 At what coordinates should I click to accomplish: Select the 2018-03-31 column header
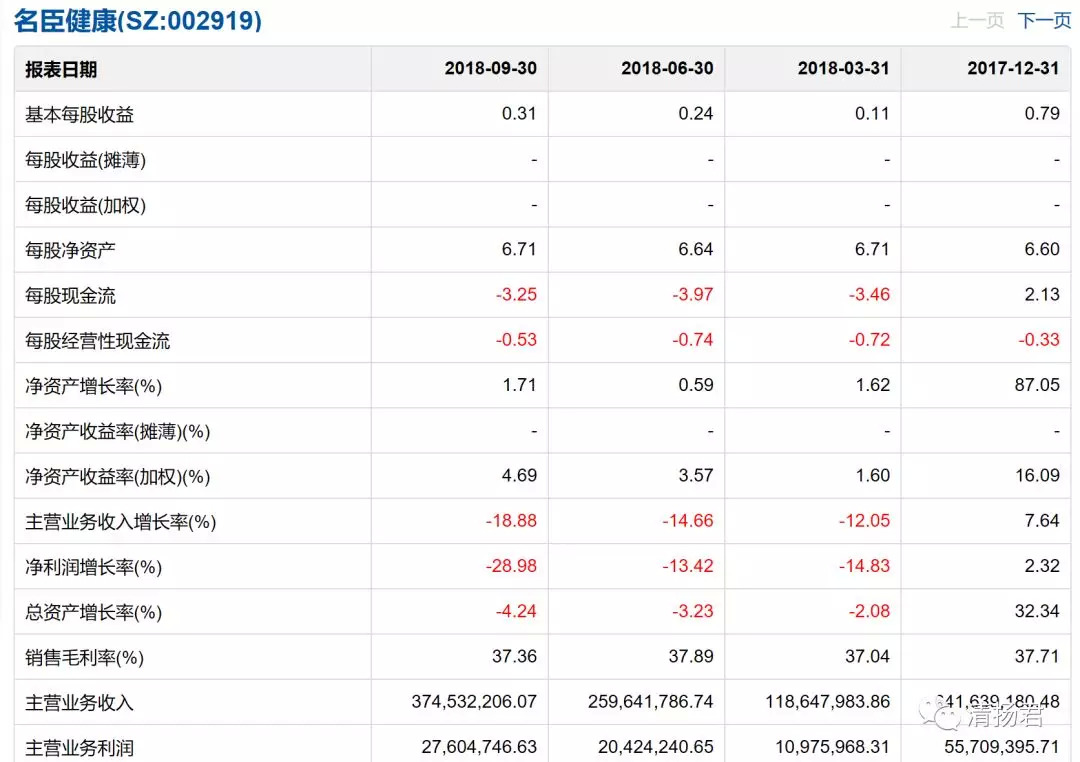[843, 68]
